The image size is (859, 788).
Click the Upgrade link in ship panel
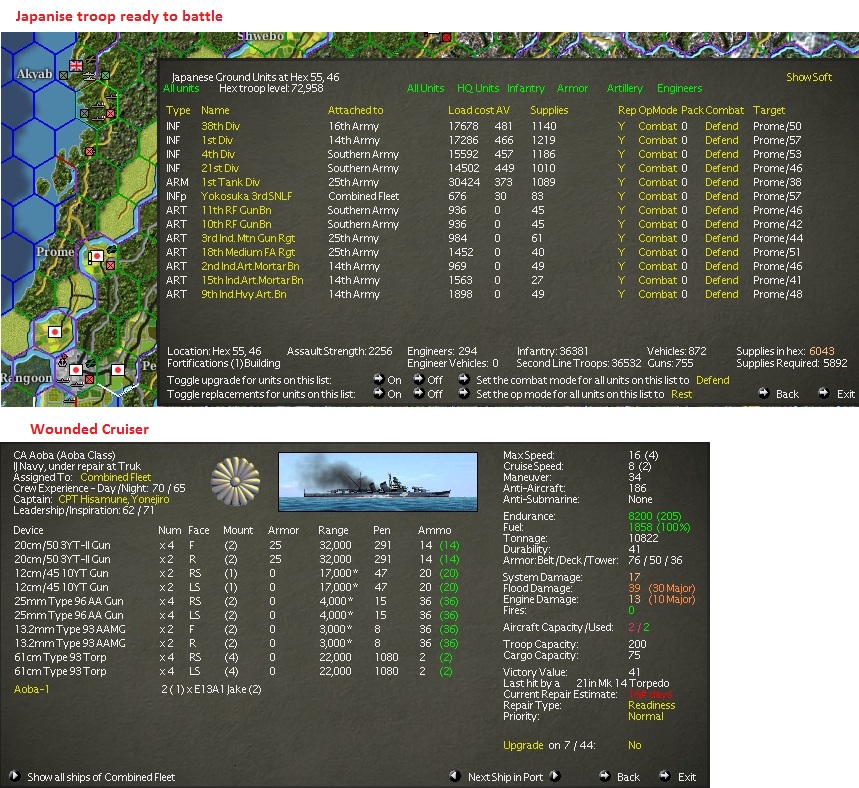point(523,745)
